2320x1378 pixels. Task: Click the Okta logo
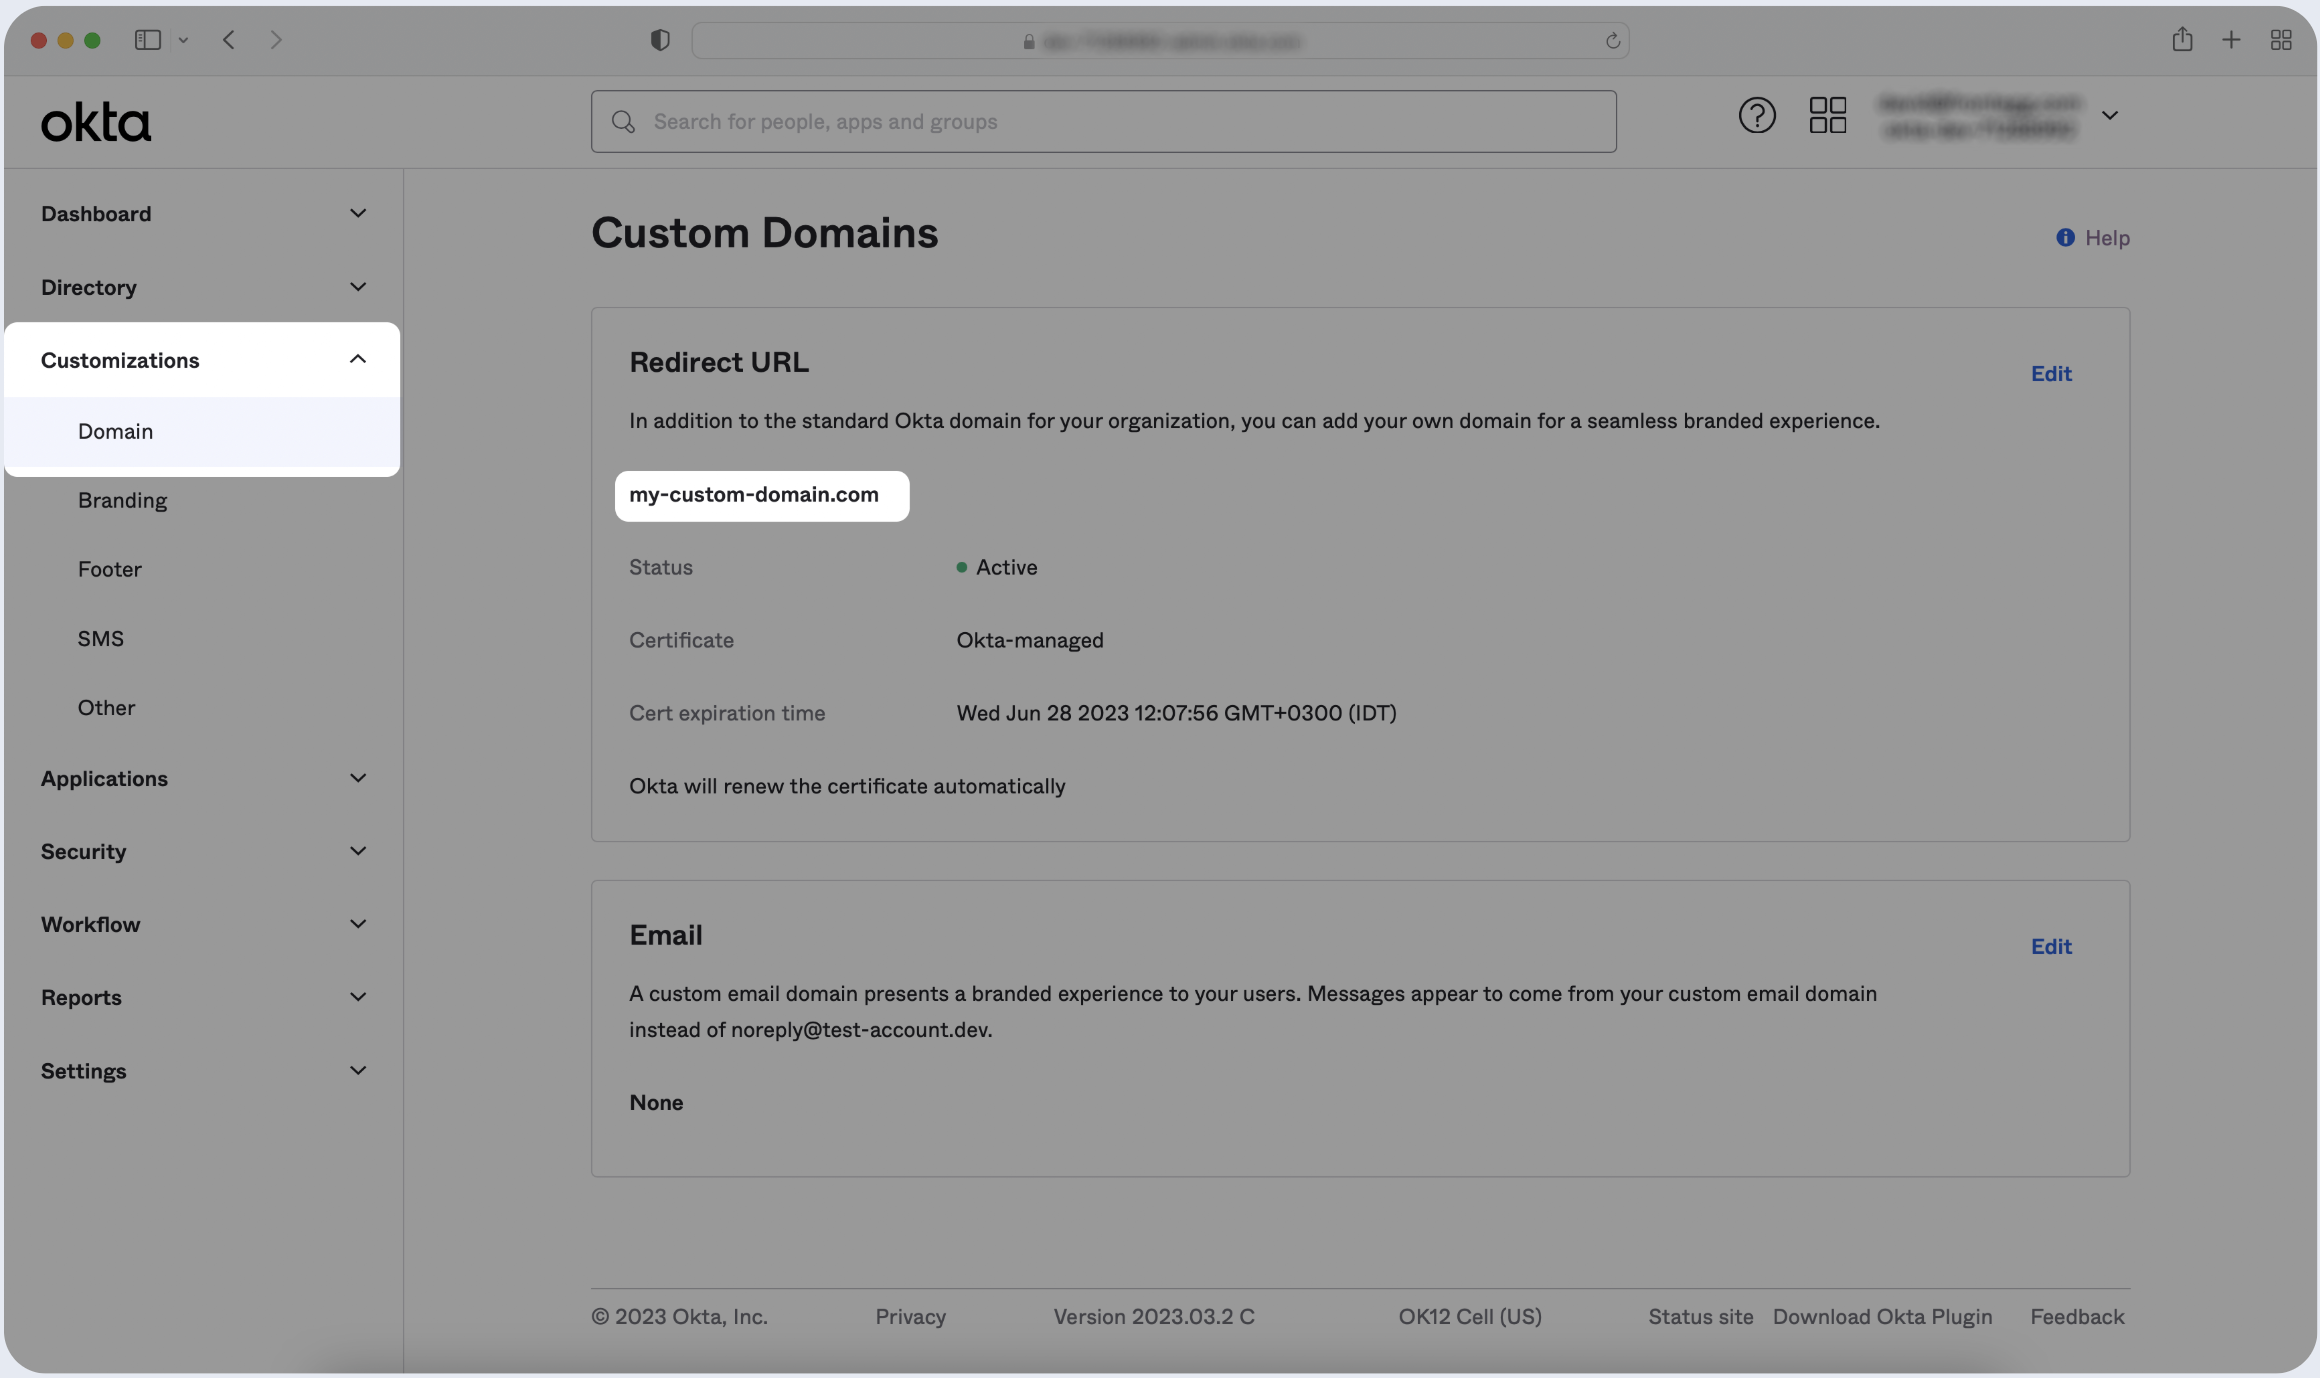point(96,122)
